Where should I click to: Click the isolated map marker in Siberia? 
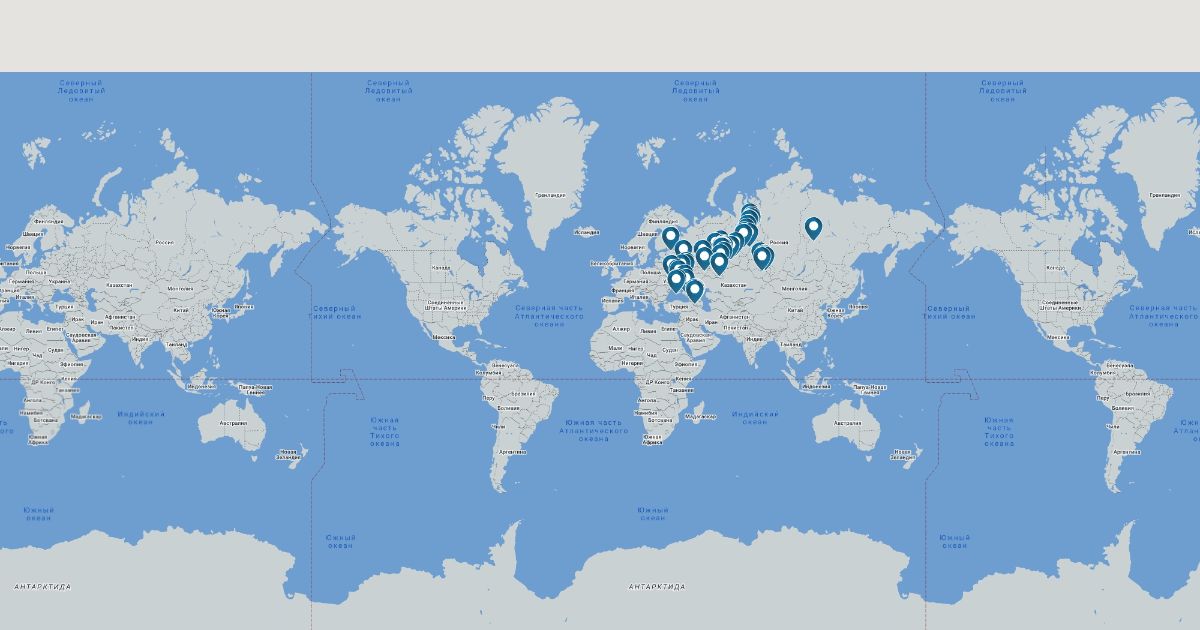[x=813, y=228]
